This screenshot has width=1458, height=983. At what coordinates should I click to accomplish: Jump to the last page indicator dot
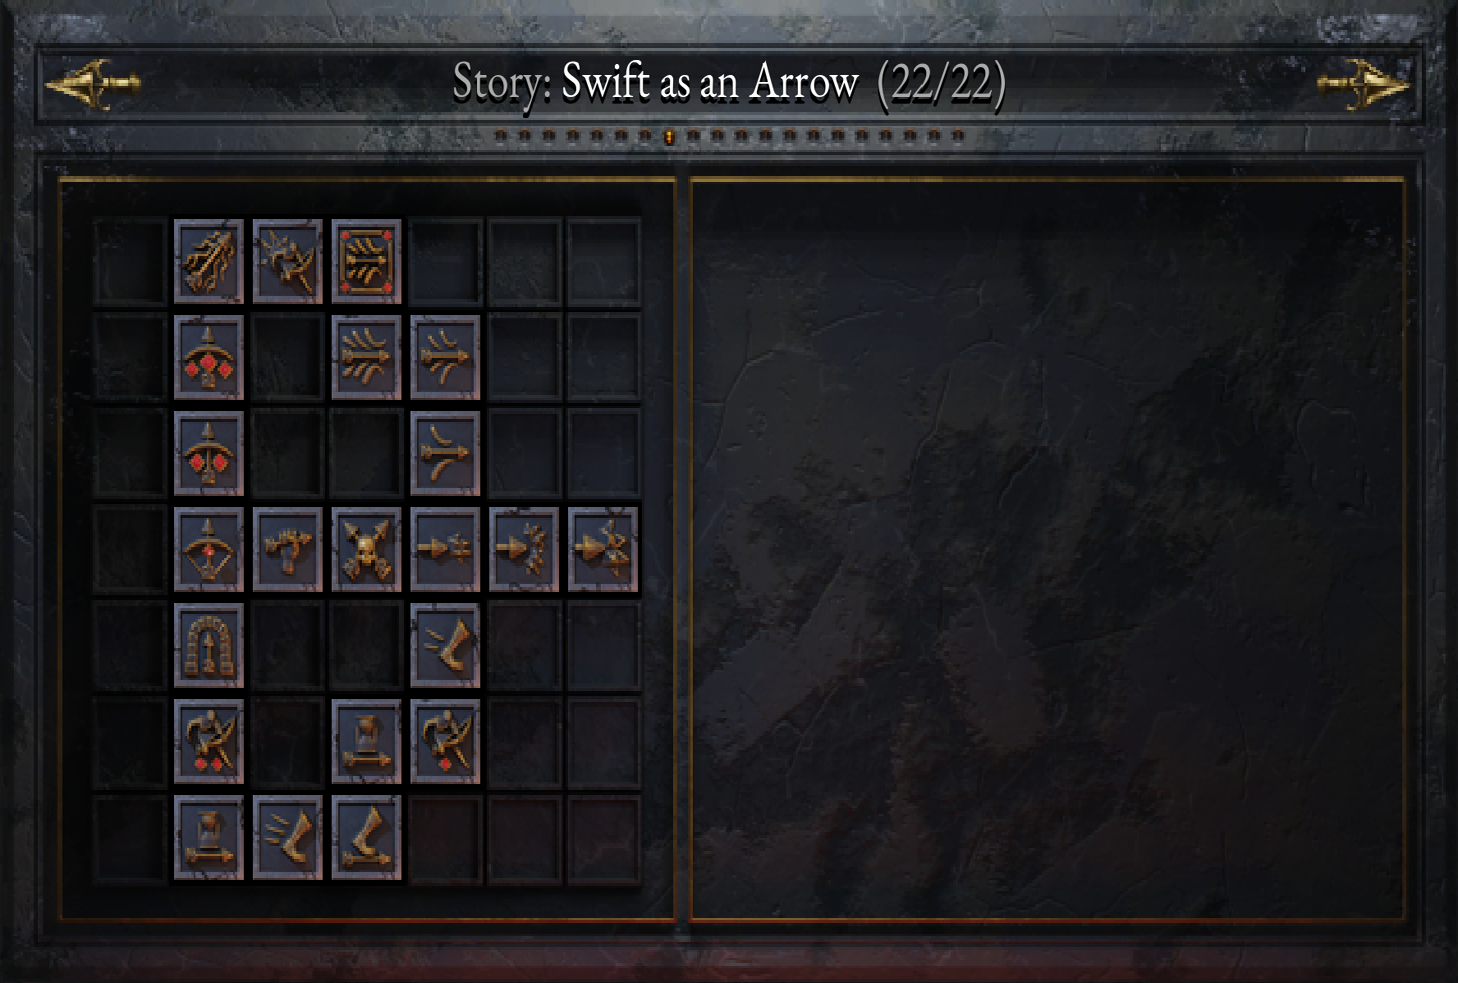coord(958,135)
